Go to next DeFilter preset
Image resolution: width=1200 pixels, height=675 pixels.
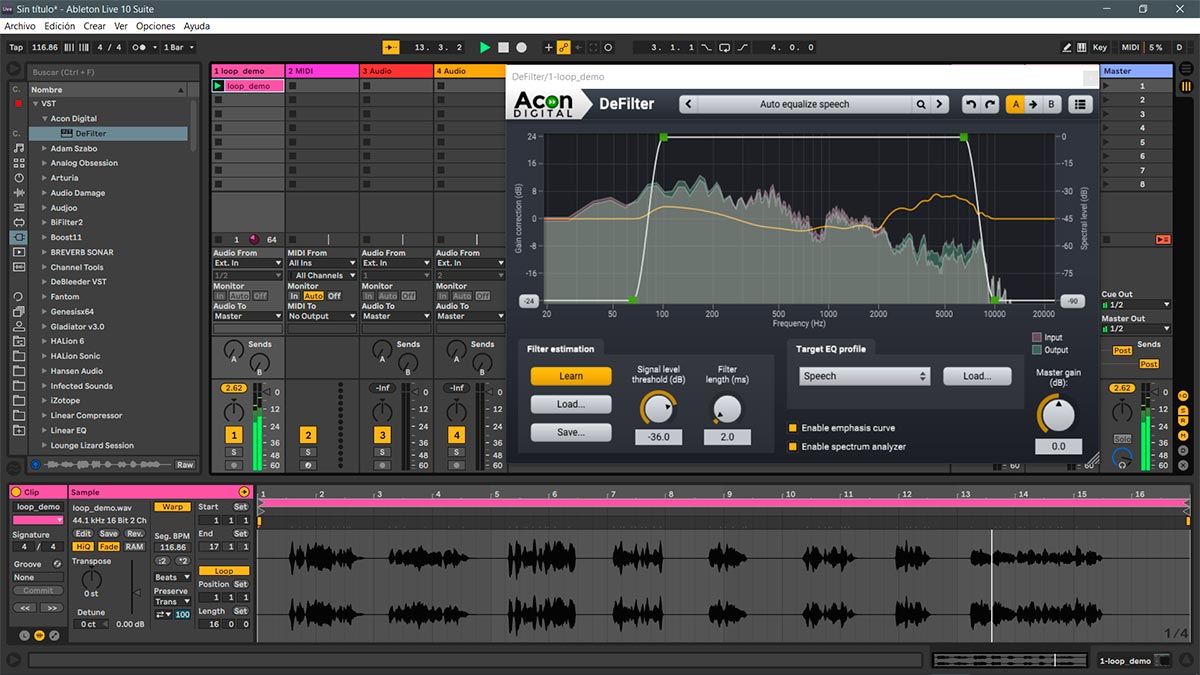tap(940, 104)
